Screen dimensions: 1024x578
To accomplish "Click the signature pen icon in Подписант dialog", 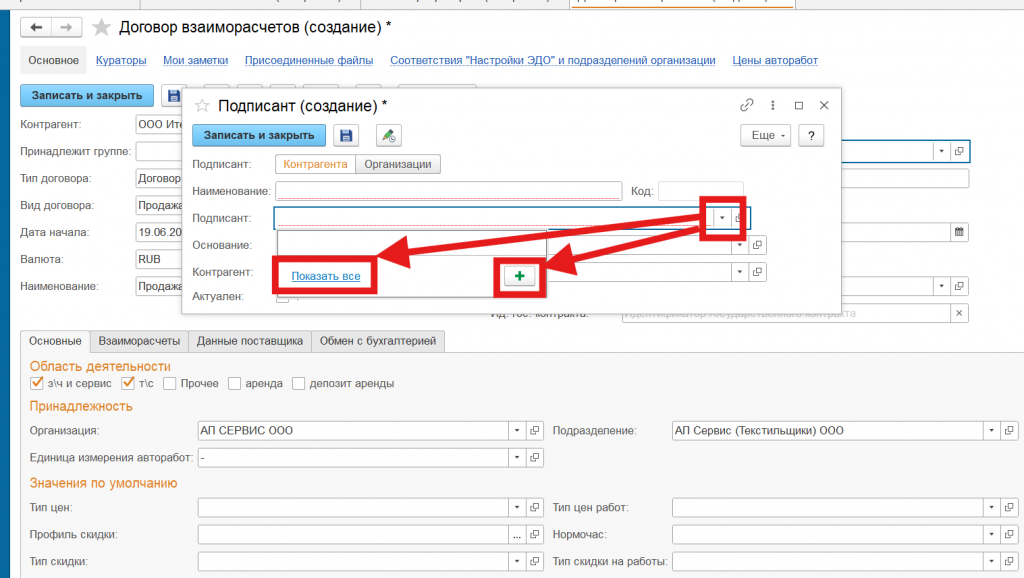I will [388, 135].
